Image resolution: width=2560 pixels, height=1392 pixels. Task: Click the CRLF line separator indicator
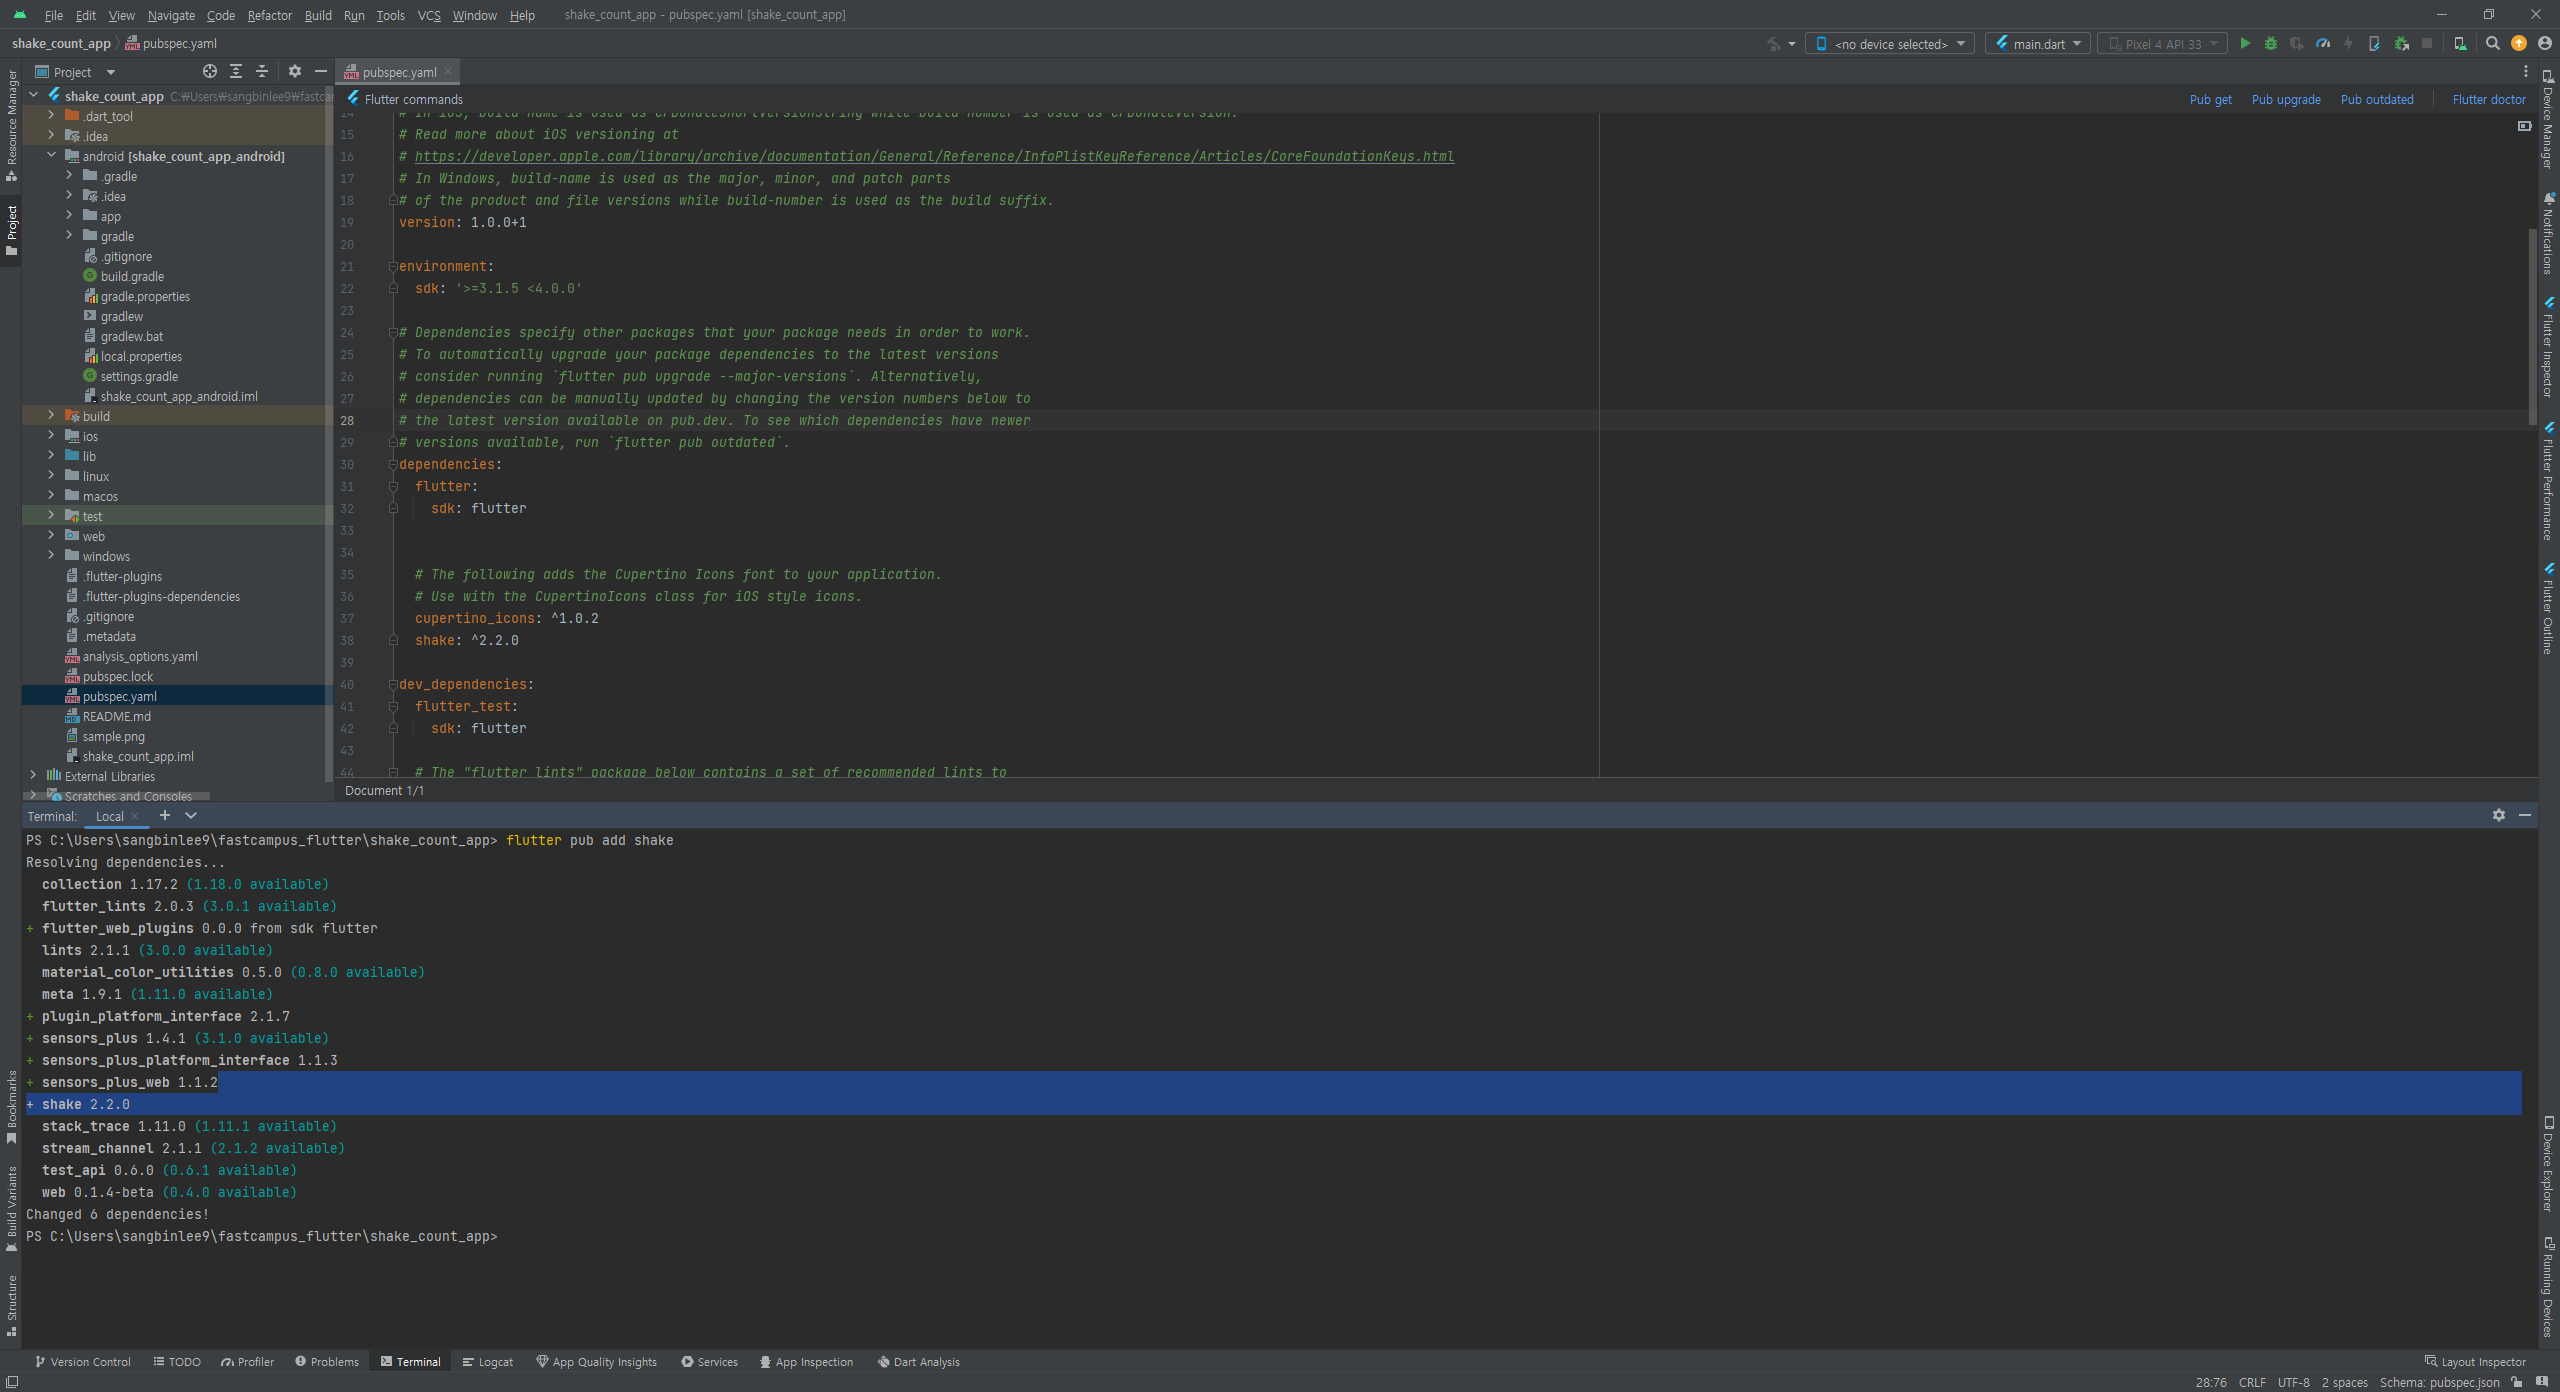[2252, 1383]
